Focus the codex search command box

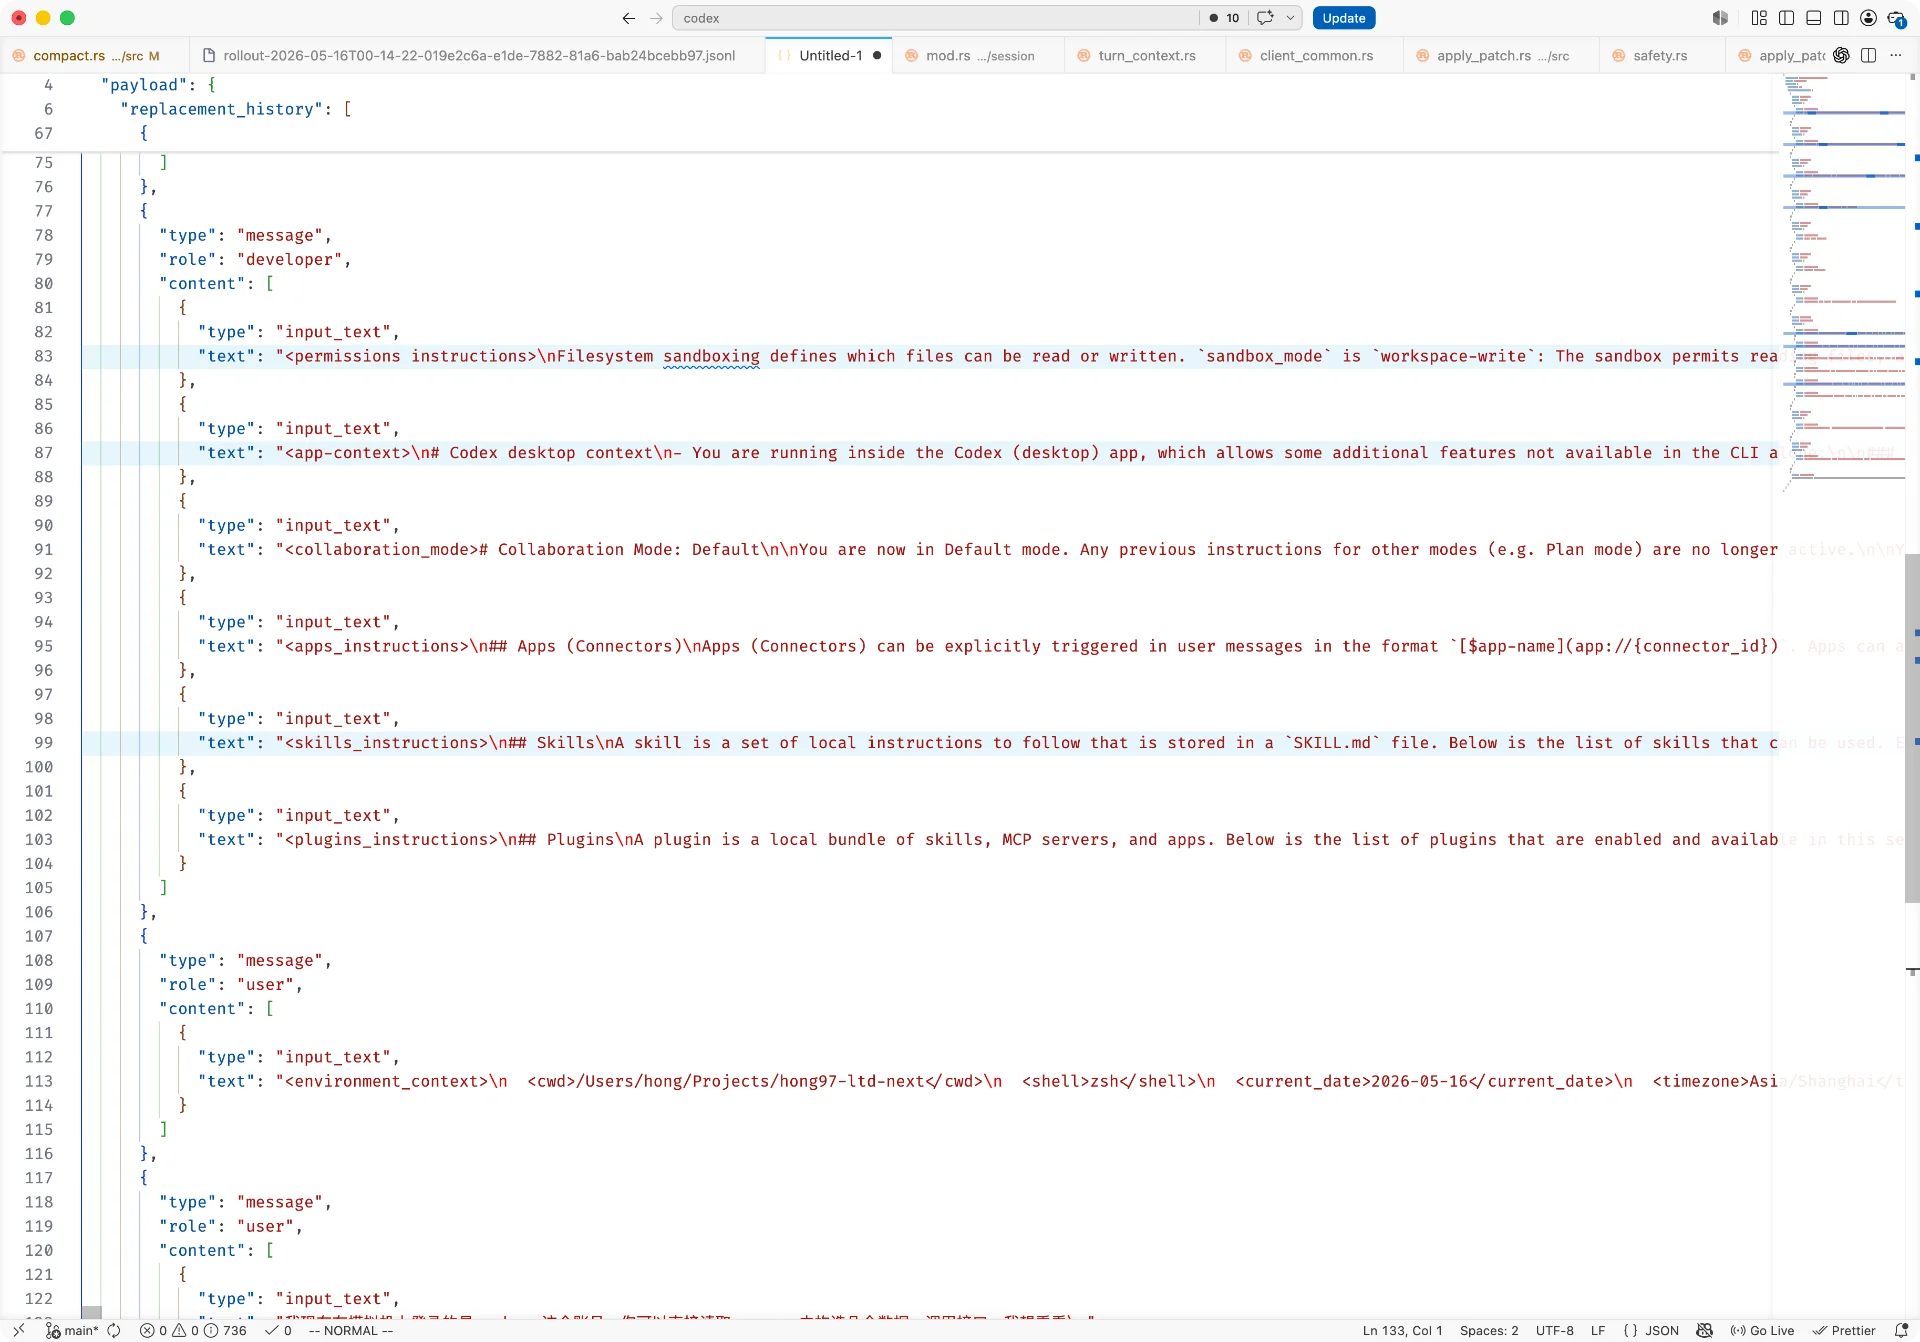[935, 18]
